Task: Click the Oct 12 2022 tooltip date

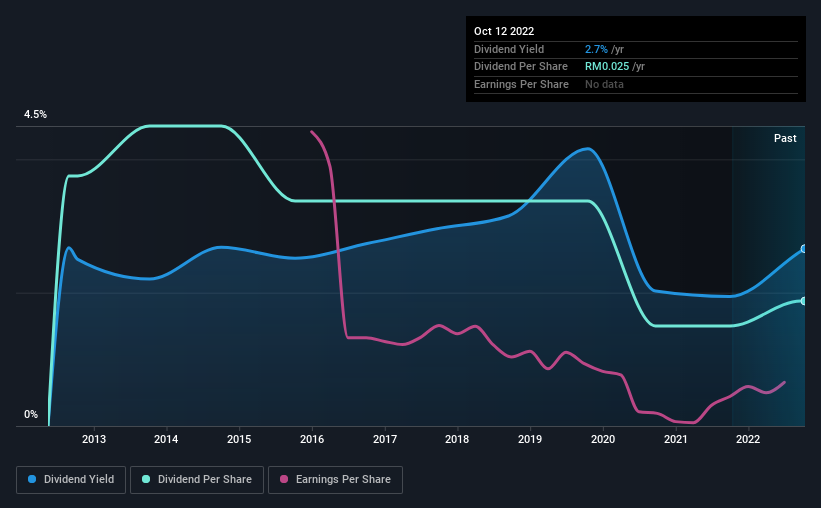Action: click(504, 31)
